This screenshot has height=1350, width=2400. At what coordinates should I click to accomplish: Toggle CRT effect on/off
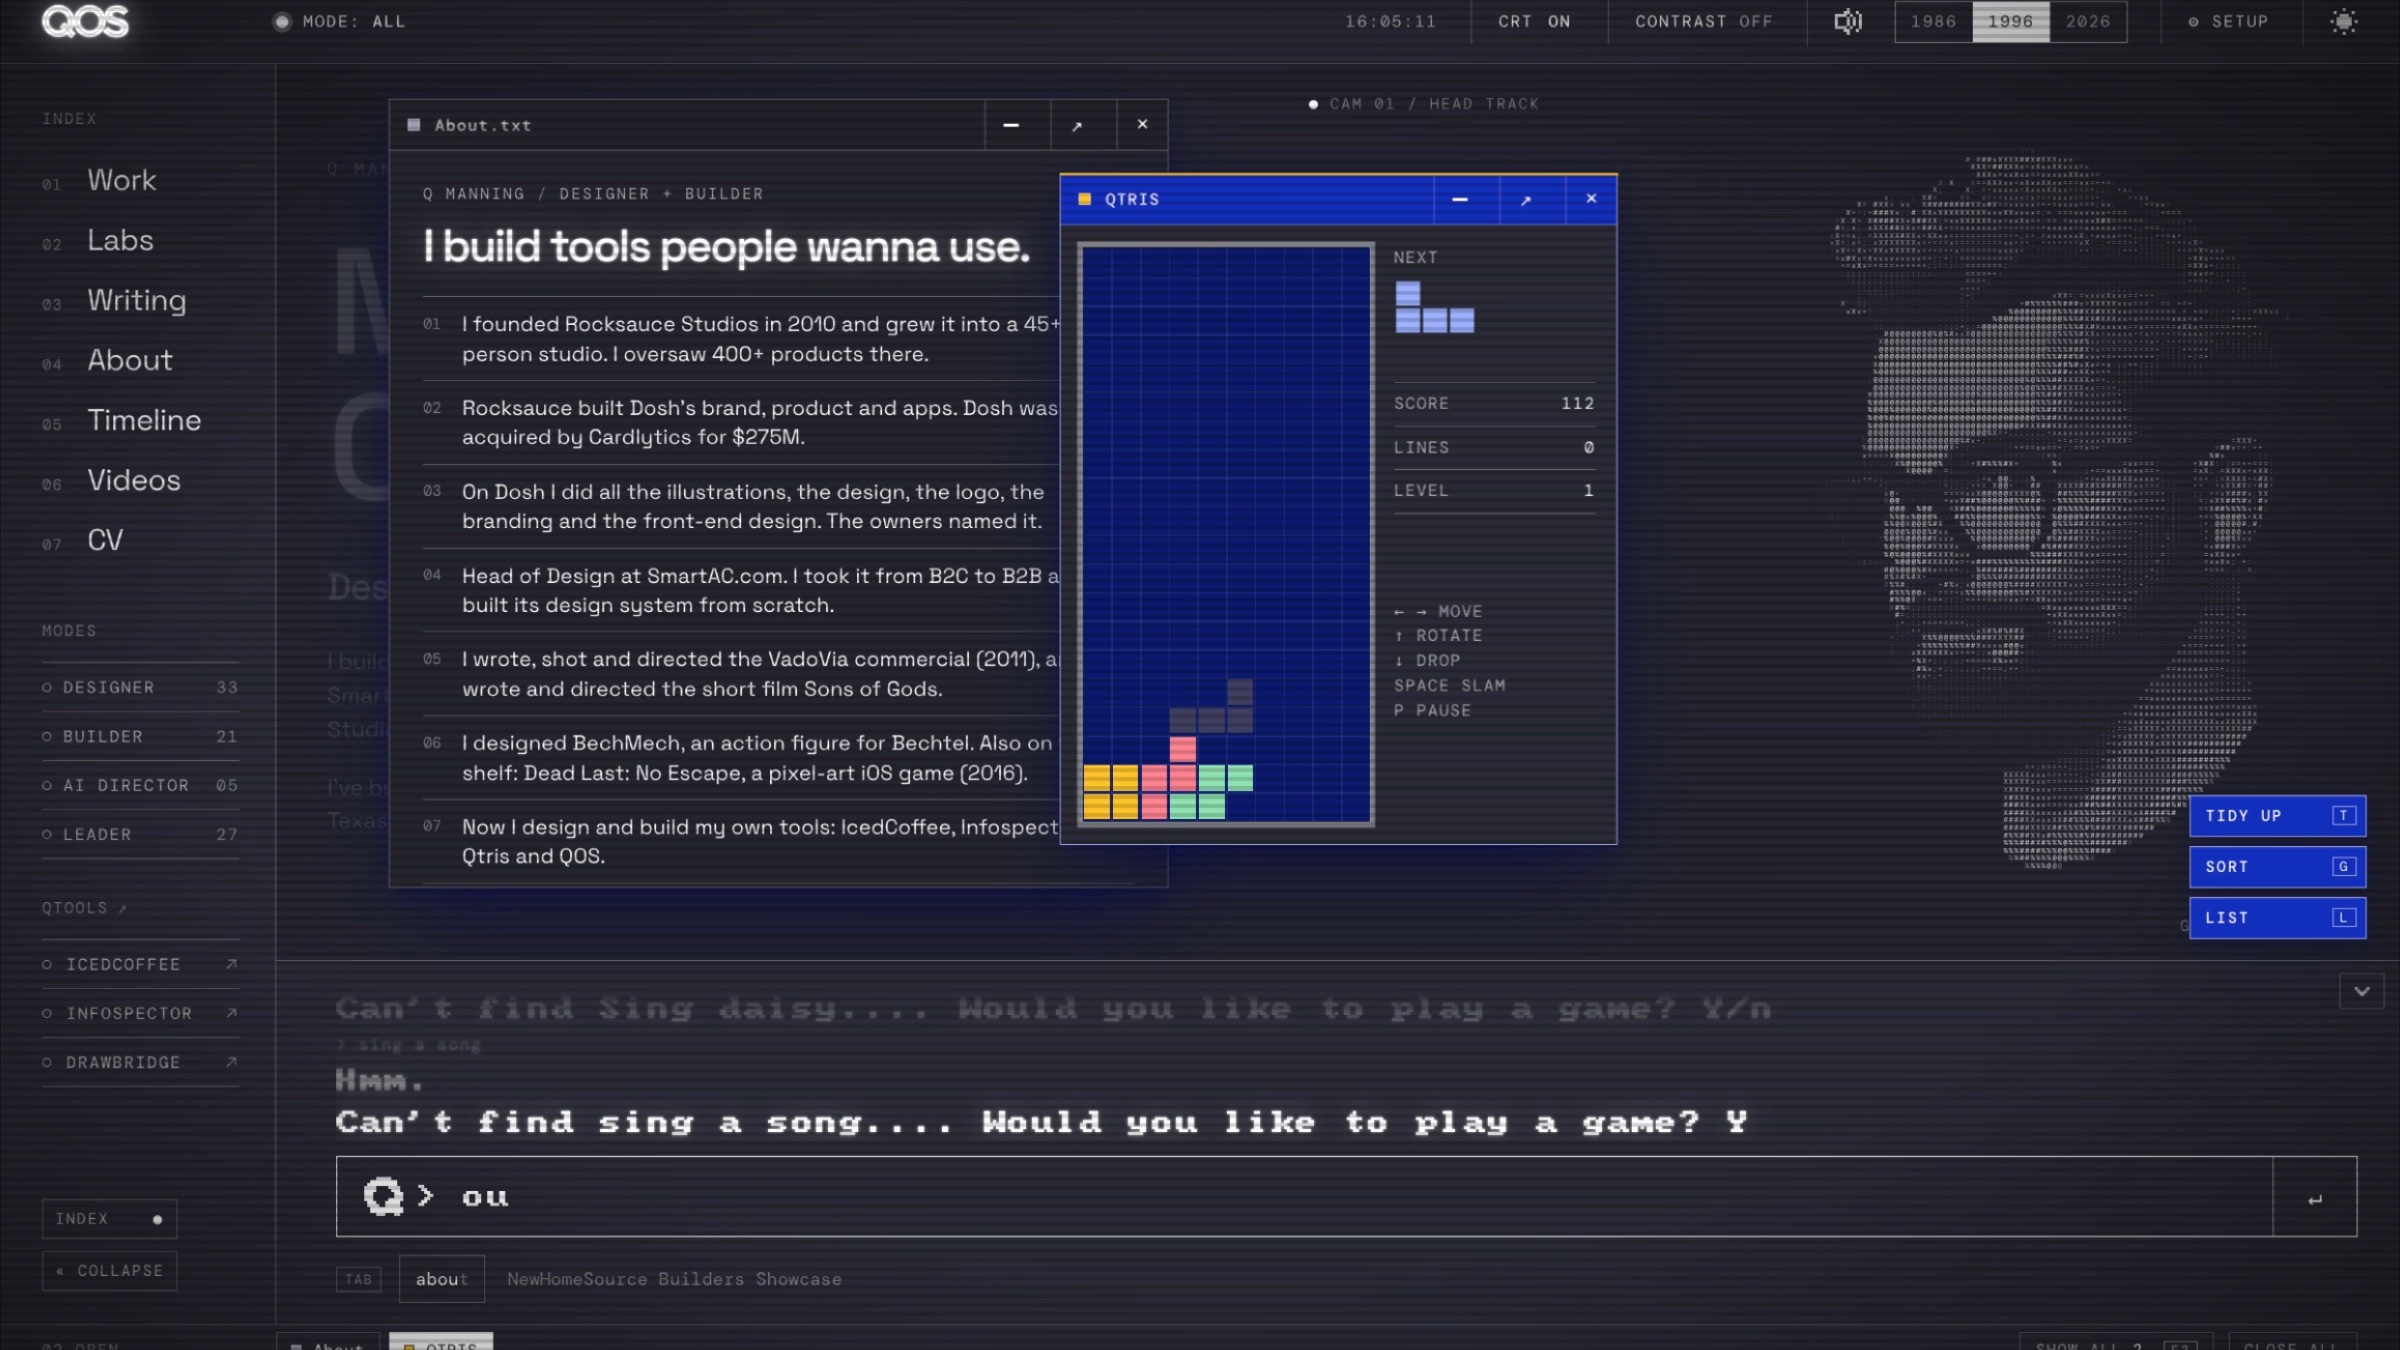1534,21
